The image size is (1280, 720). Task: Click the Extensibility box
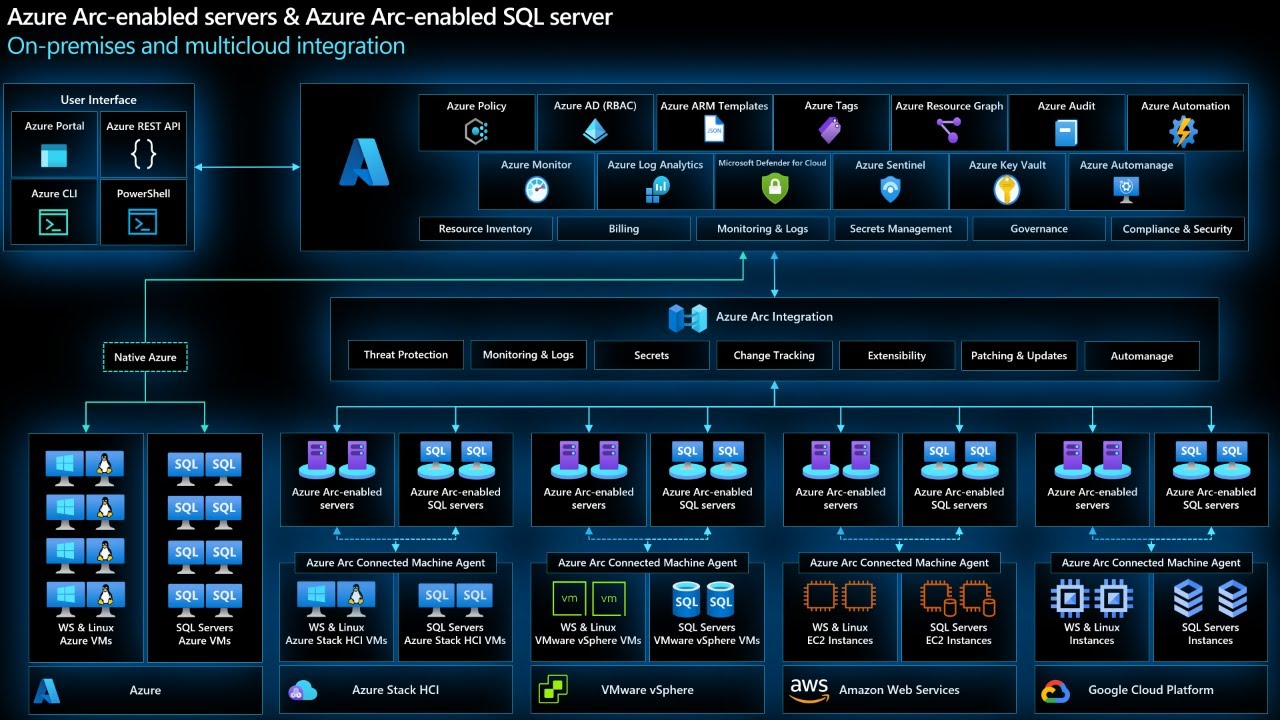(x=897, y=355)
